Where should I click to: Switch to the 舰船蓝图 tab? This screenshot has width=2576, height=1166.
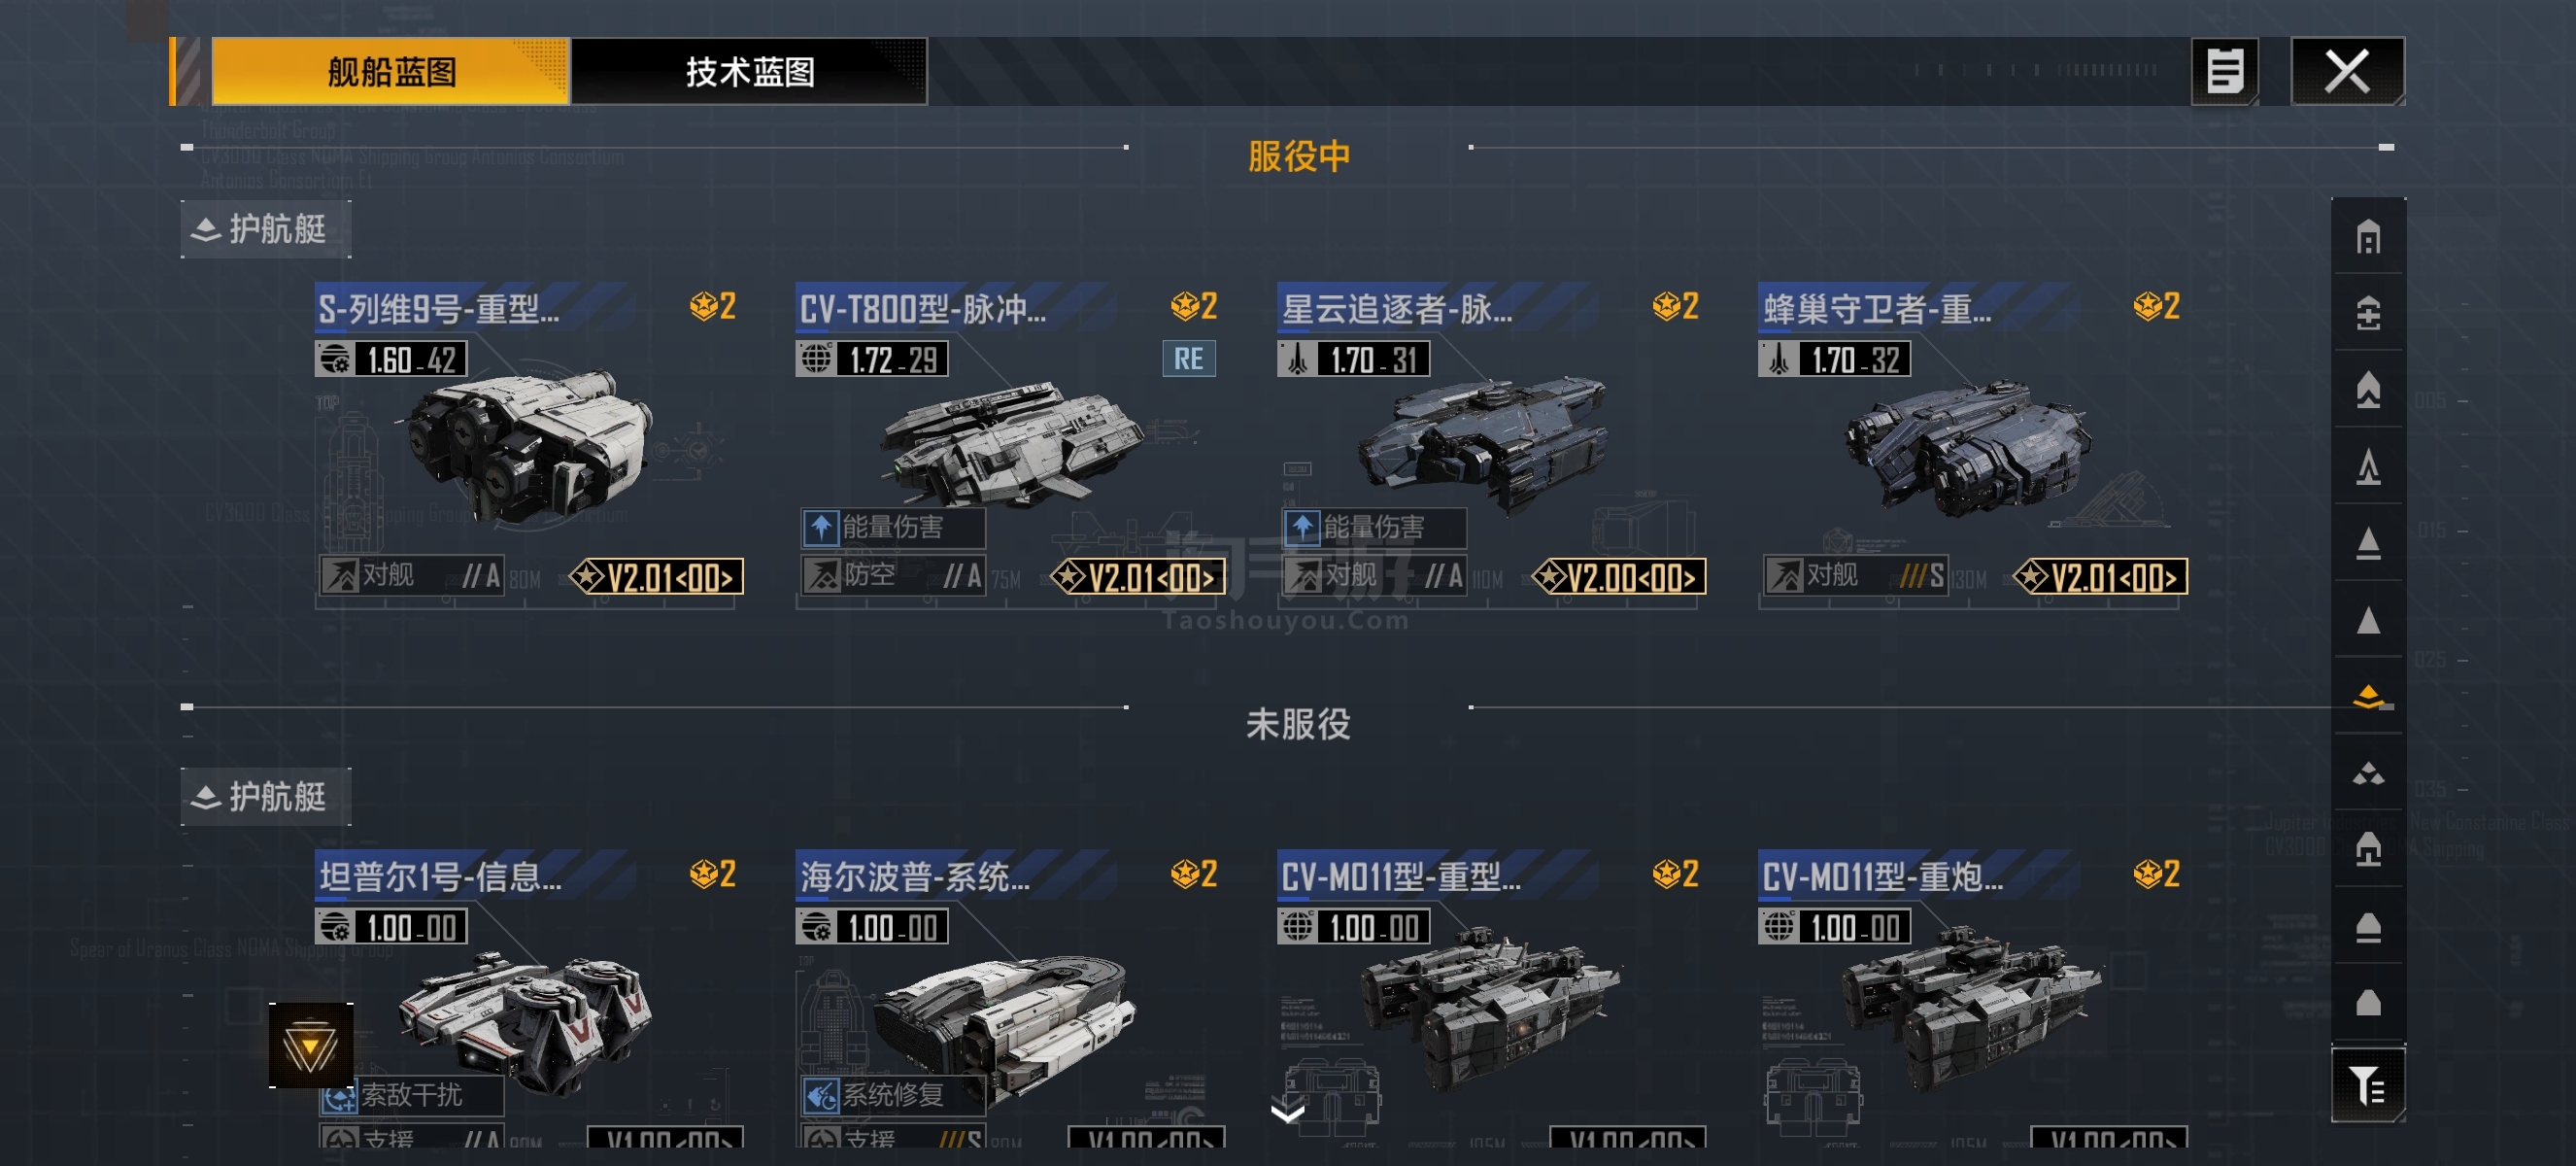point(391,71)
